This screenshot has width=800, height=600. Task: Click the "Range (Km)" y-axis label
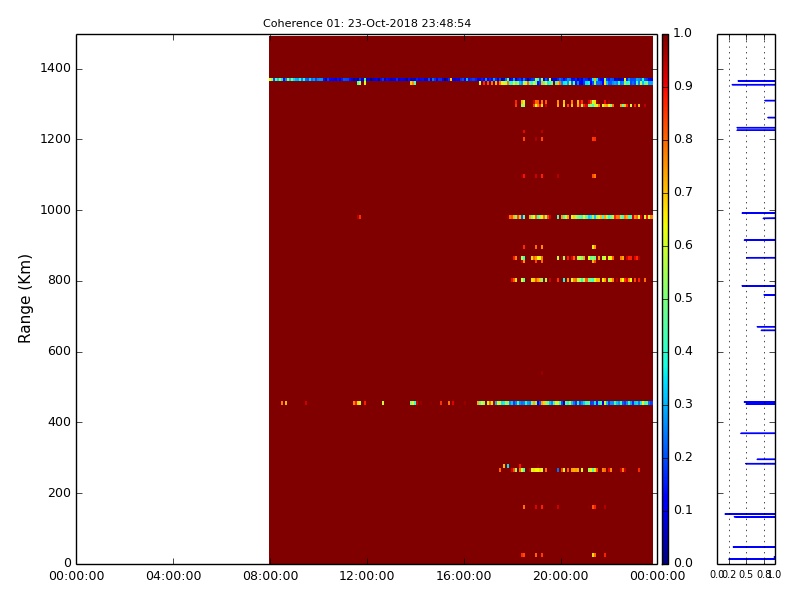pyautogui.click(x=24, y=299)
